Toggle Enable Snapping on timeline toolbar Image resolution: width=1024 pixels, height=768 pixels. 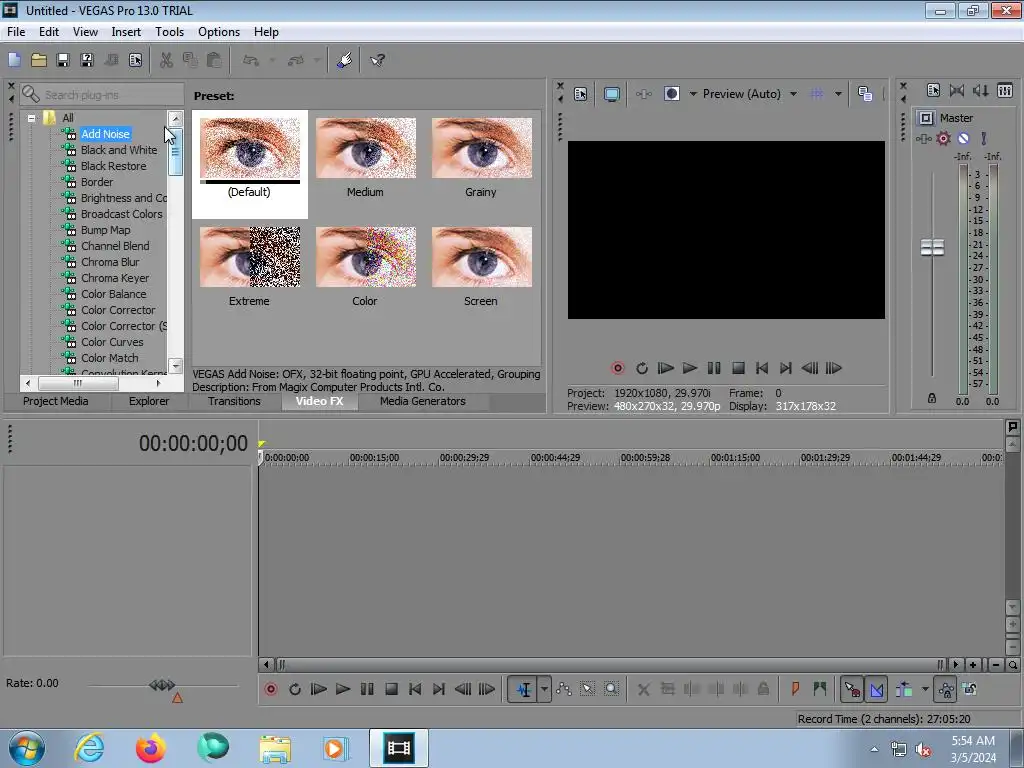(x=852, y=689)
